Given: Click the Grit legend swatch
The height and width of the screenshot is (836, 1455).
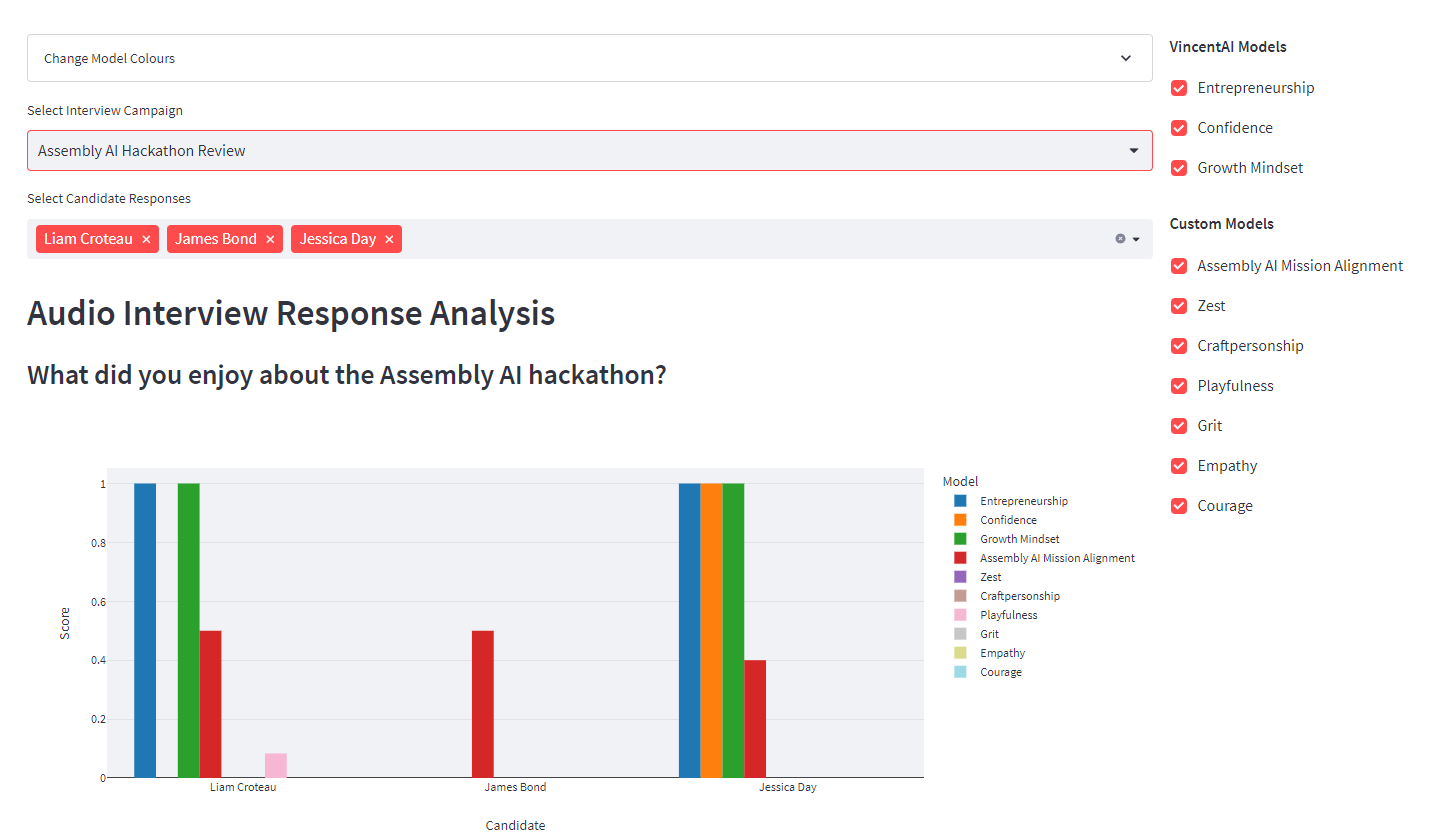Looking at the screenshot, I should (960, 634).
